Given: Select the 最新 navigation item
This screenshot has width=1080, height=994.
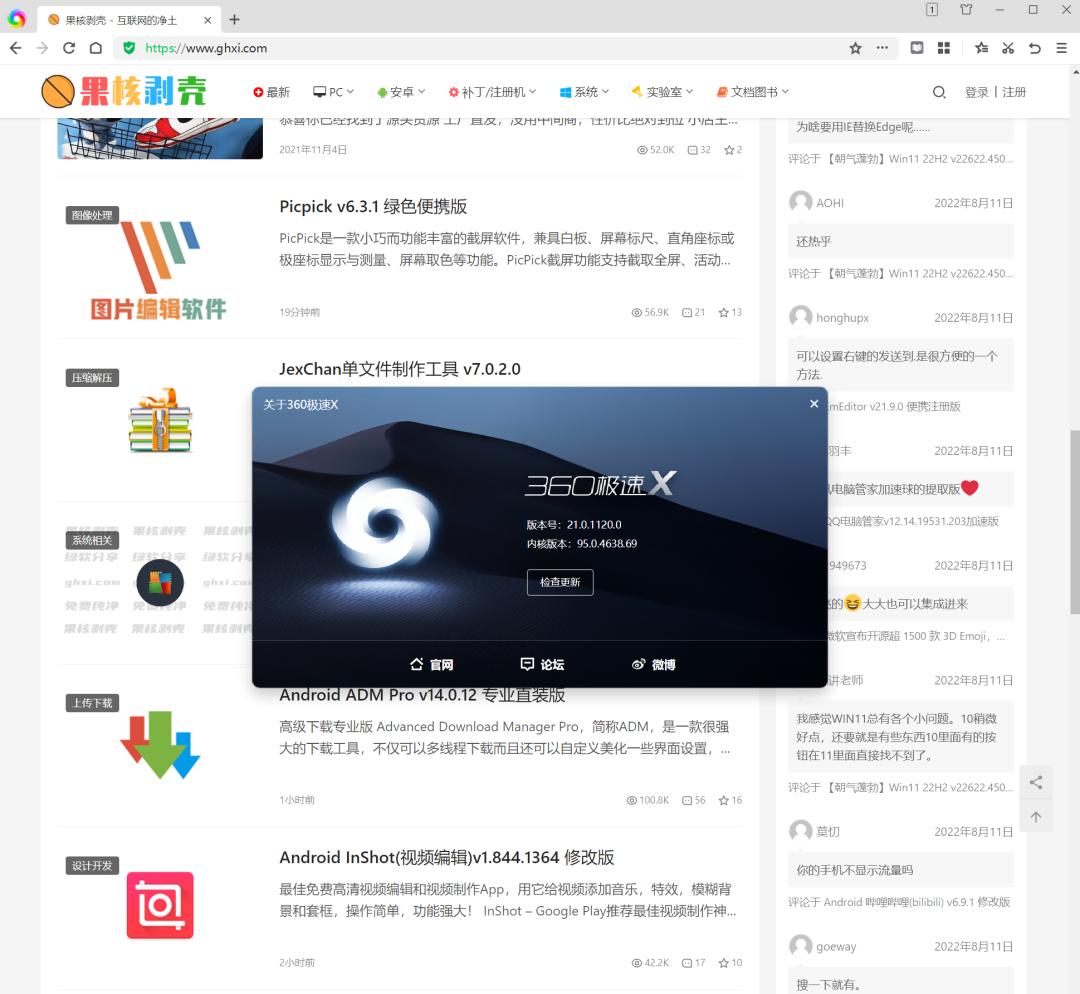Looking at the screenshot, I should click(x=271, y=91).
